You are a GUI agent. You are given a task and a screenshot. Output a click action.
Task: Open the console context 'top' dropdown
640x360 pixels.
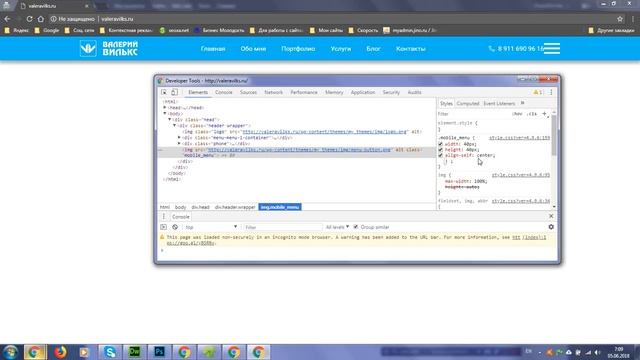(x=211, y=227)
